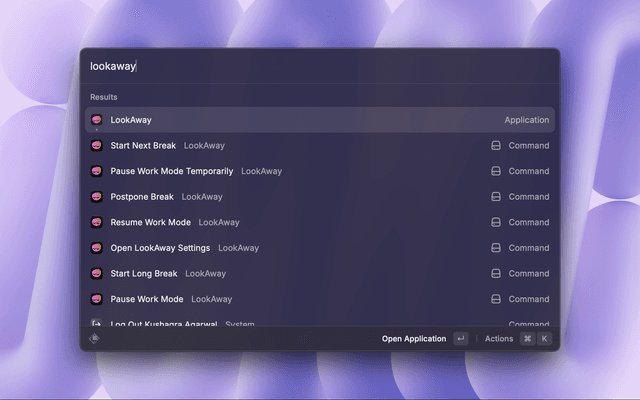Select the Log Out system command

pyautogui.click(x=164, y=324)
